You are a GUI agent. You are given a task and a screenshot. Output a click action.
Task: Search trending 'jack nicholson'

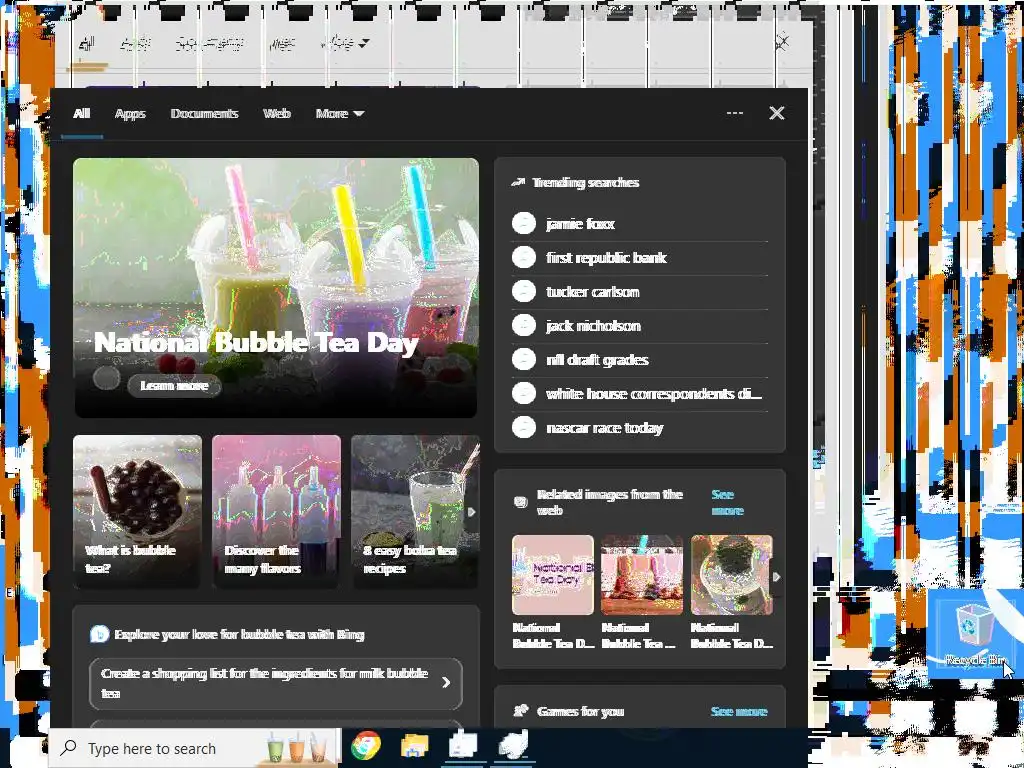pos(639,326)
